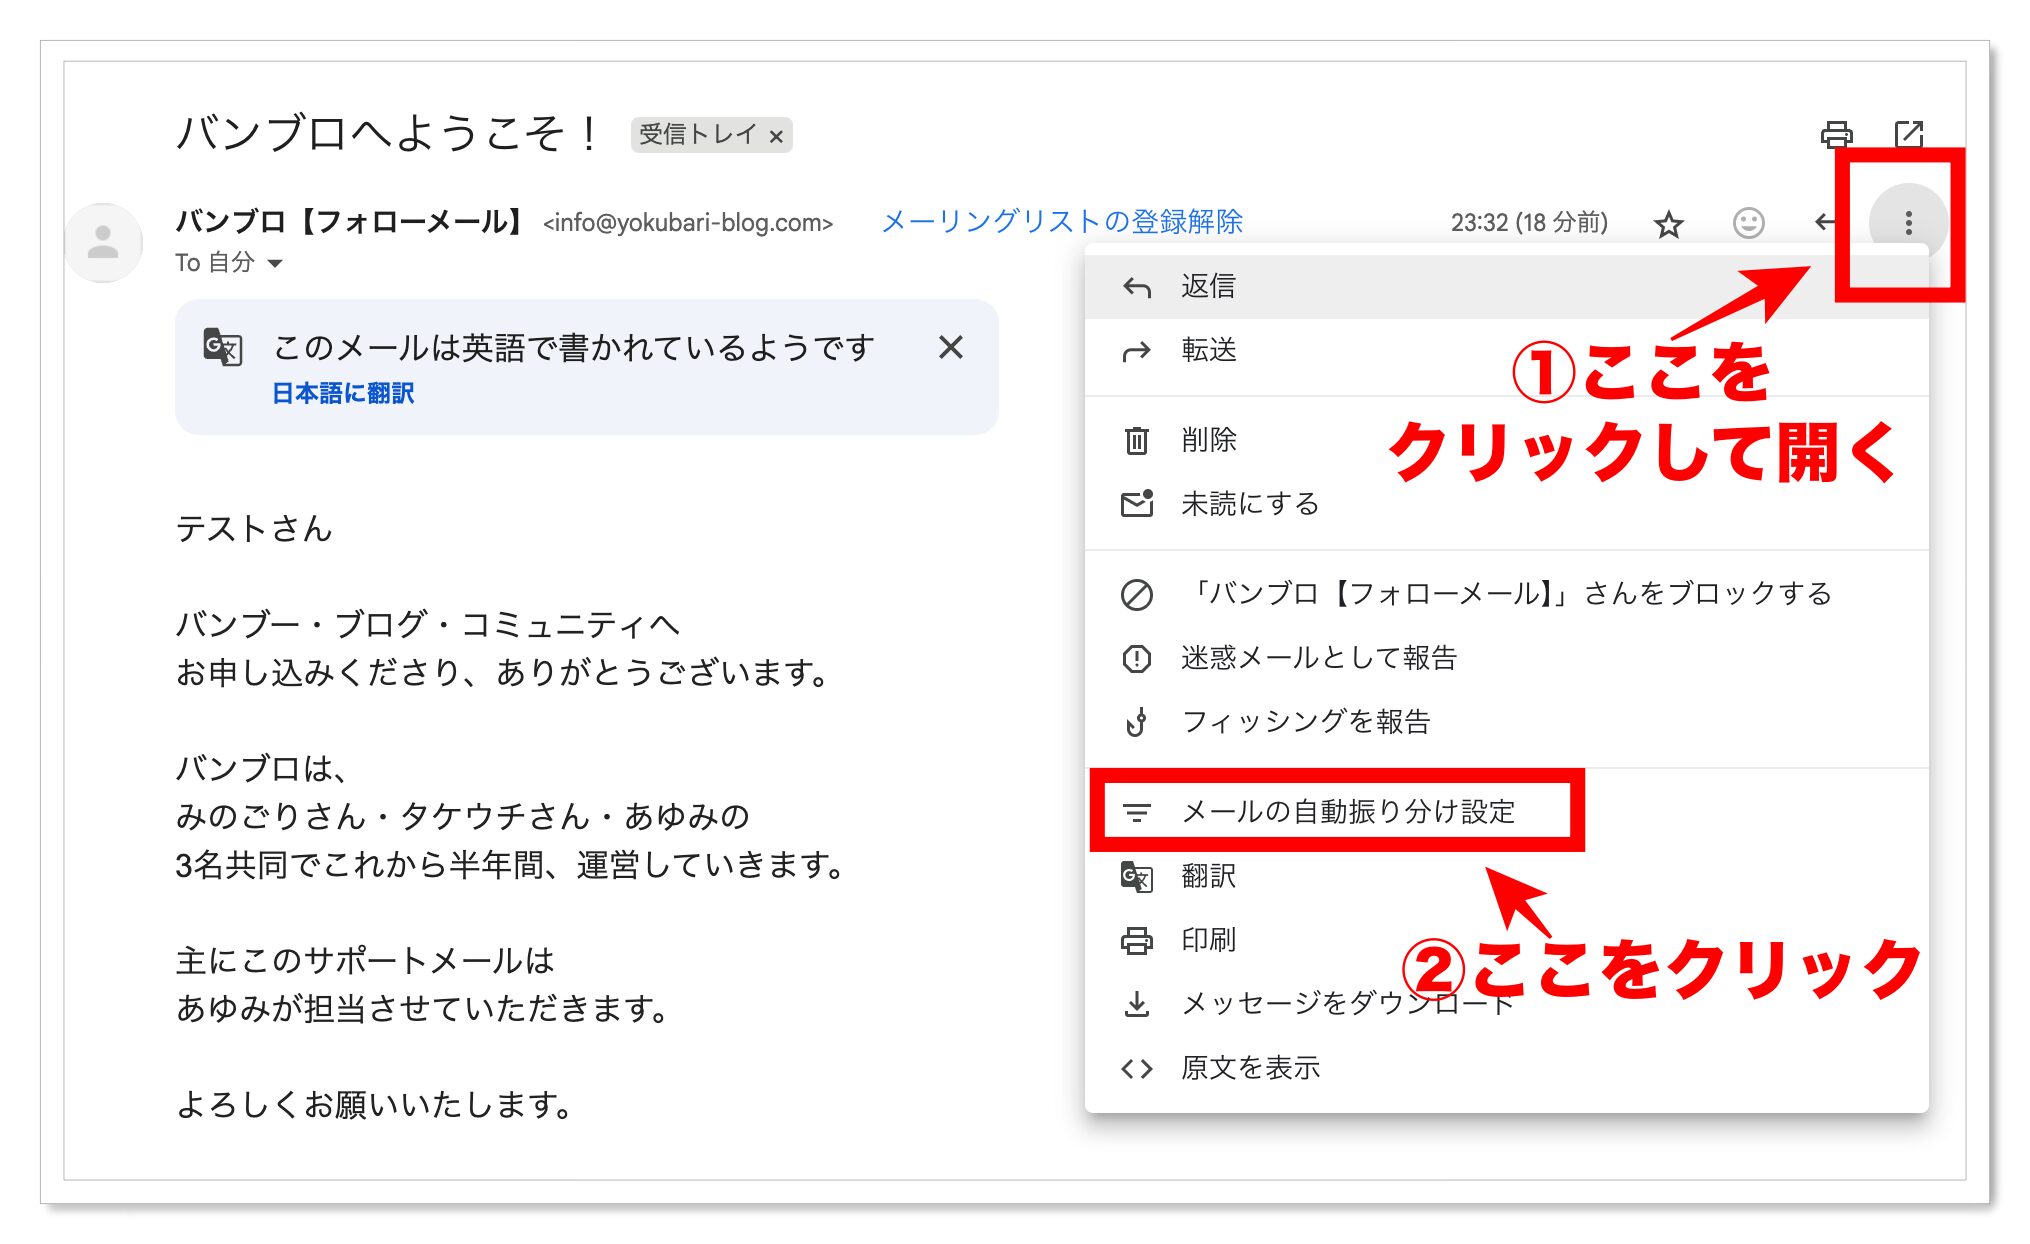Choose 未読にする menu entry
2030x1244 pixels.
(x=1249, y=503)
